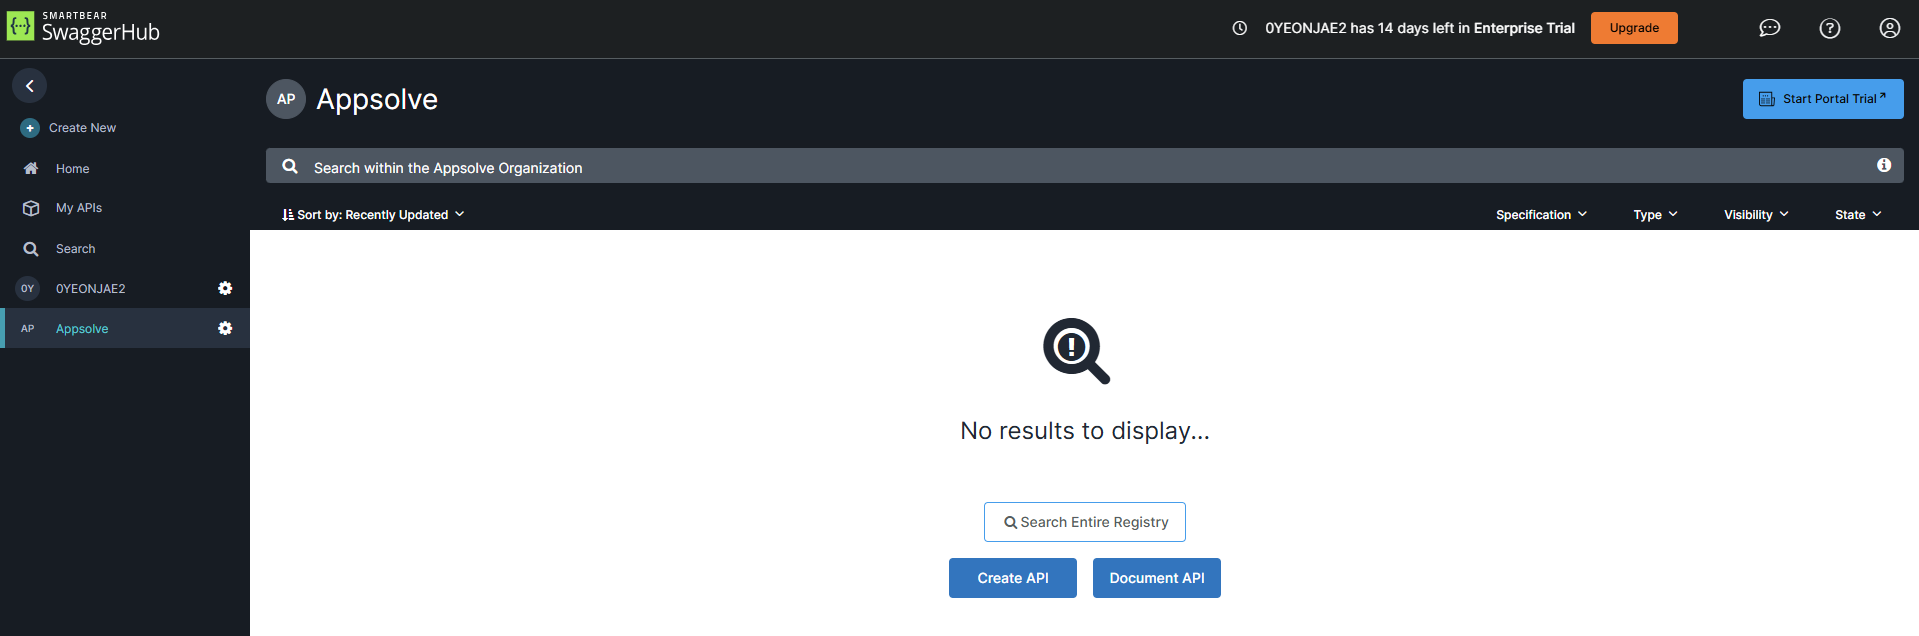Open the Specification filter dropdown
1919x636 pixels.
(1541, 215)
